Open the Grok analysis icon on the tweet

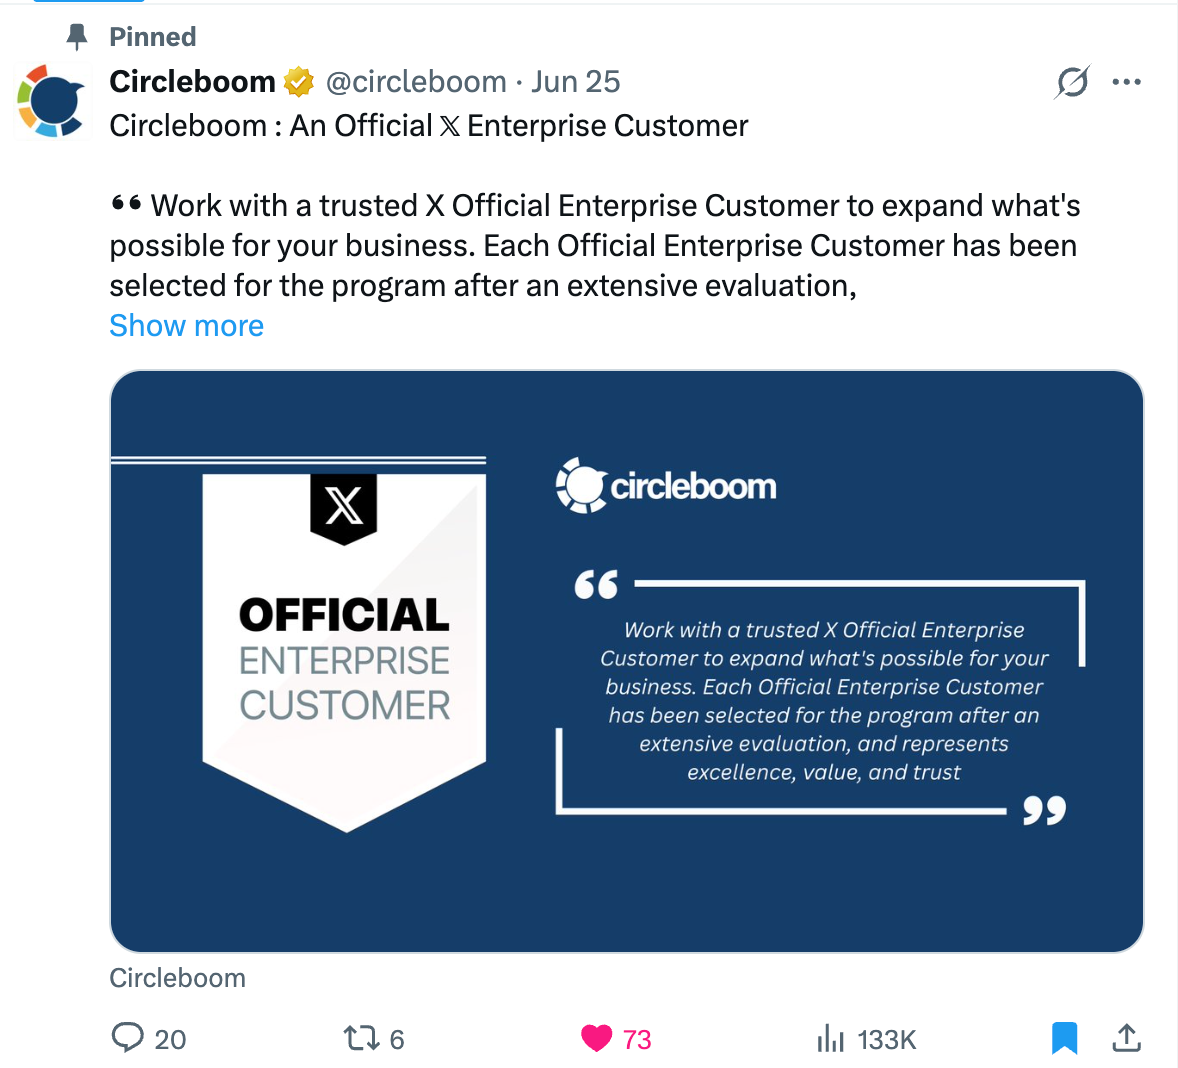pos(1072,82)
